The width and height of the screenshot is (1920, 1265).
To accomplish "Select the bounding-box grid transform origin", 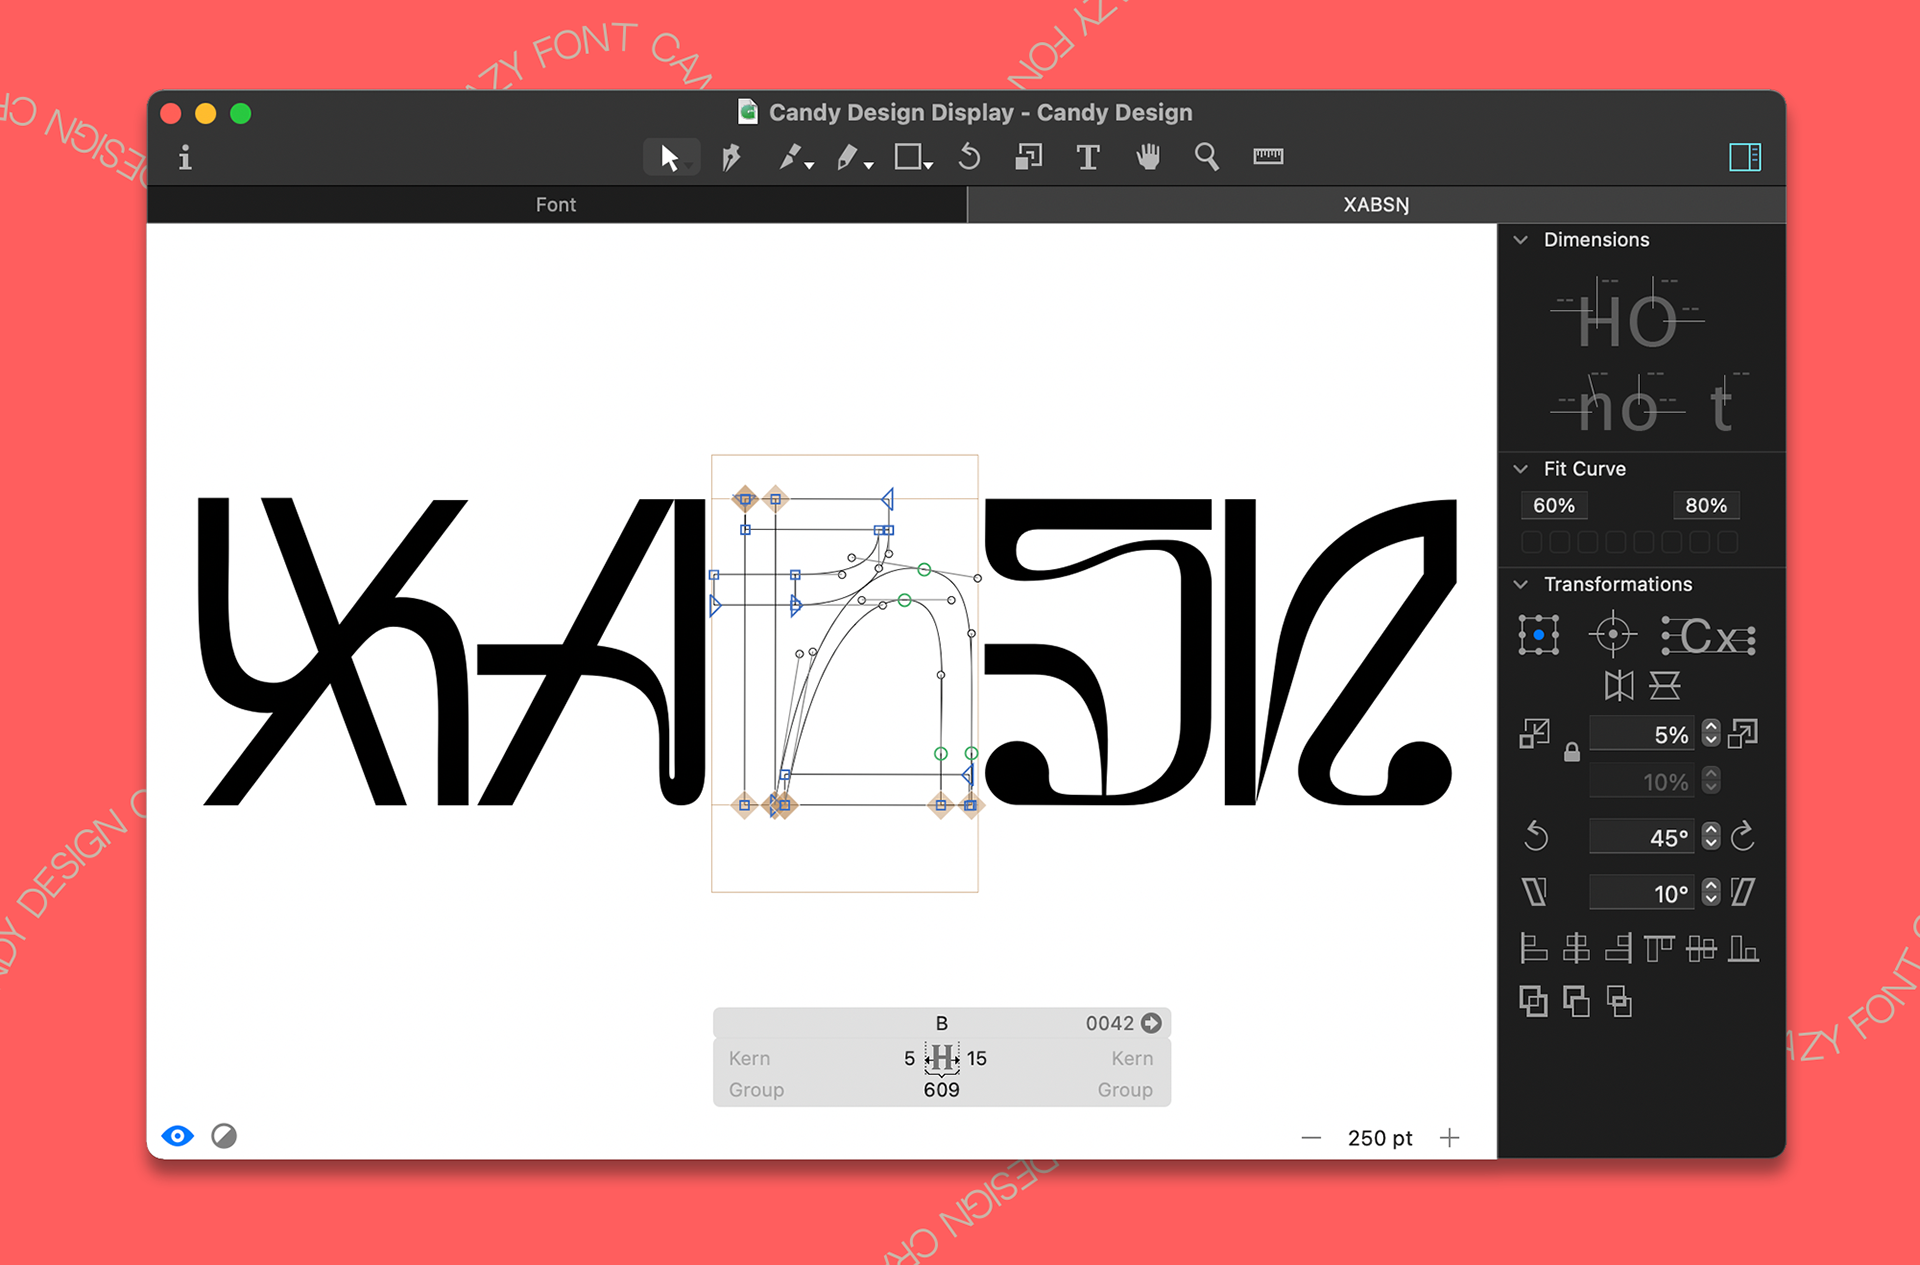I will (x=1538, y=635).
